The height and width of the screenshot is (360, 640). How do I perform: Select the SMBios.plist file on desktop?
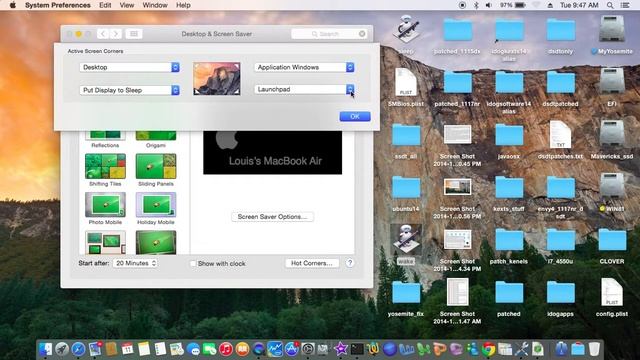tap(406, 87)
